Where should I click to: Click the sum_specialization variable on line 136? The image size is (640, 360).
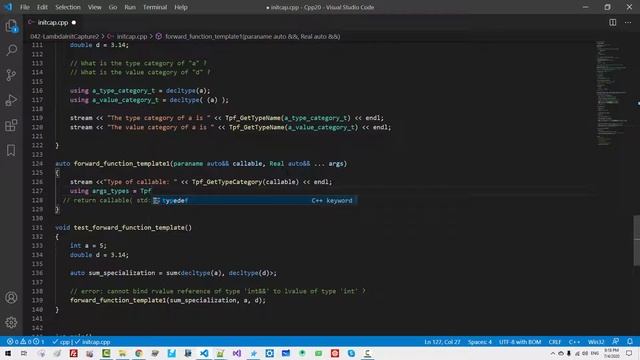coord(122,273)
